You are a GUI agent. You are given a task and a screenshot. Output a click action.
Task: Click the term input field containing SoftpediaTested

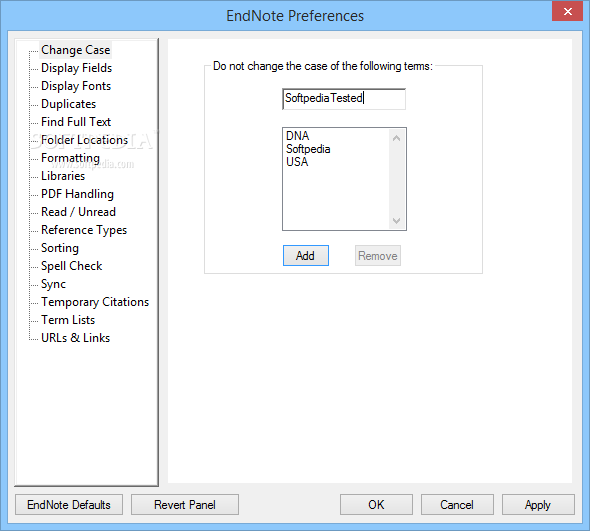tap(344, 99)
